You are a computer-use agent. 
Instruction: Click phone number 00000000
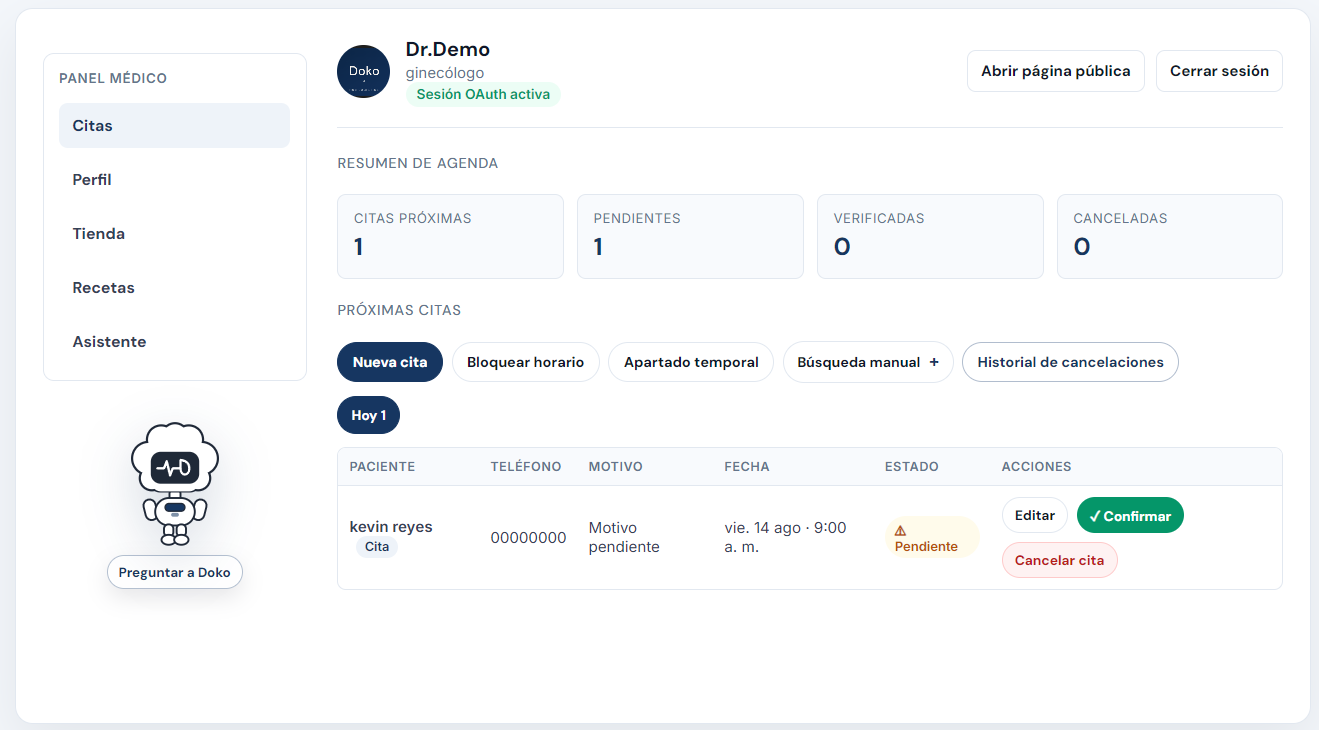[528, 537]
